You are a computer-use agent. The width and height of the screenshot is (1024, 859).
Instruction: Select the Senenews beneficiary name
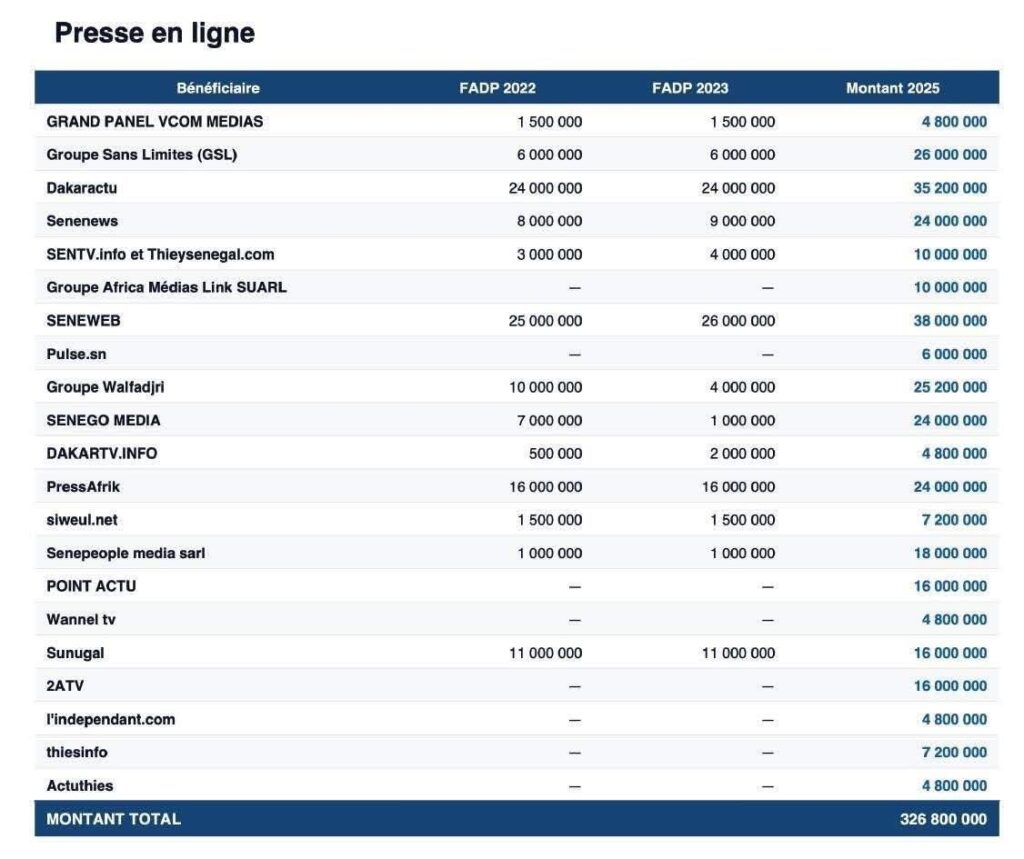click(x=82, y=221)
